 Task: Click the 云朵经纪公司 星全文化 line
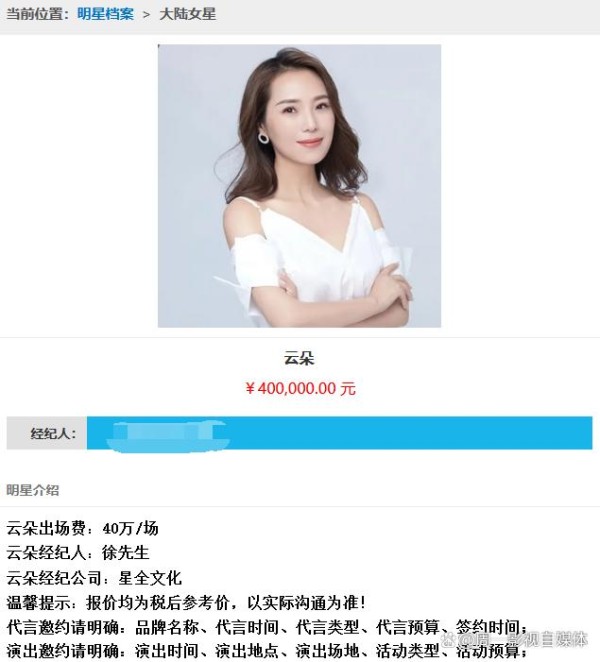94,578
